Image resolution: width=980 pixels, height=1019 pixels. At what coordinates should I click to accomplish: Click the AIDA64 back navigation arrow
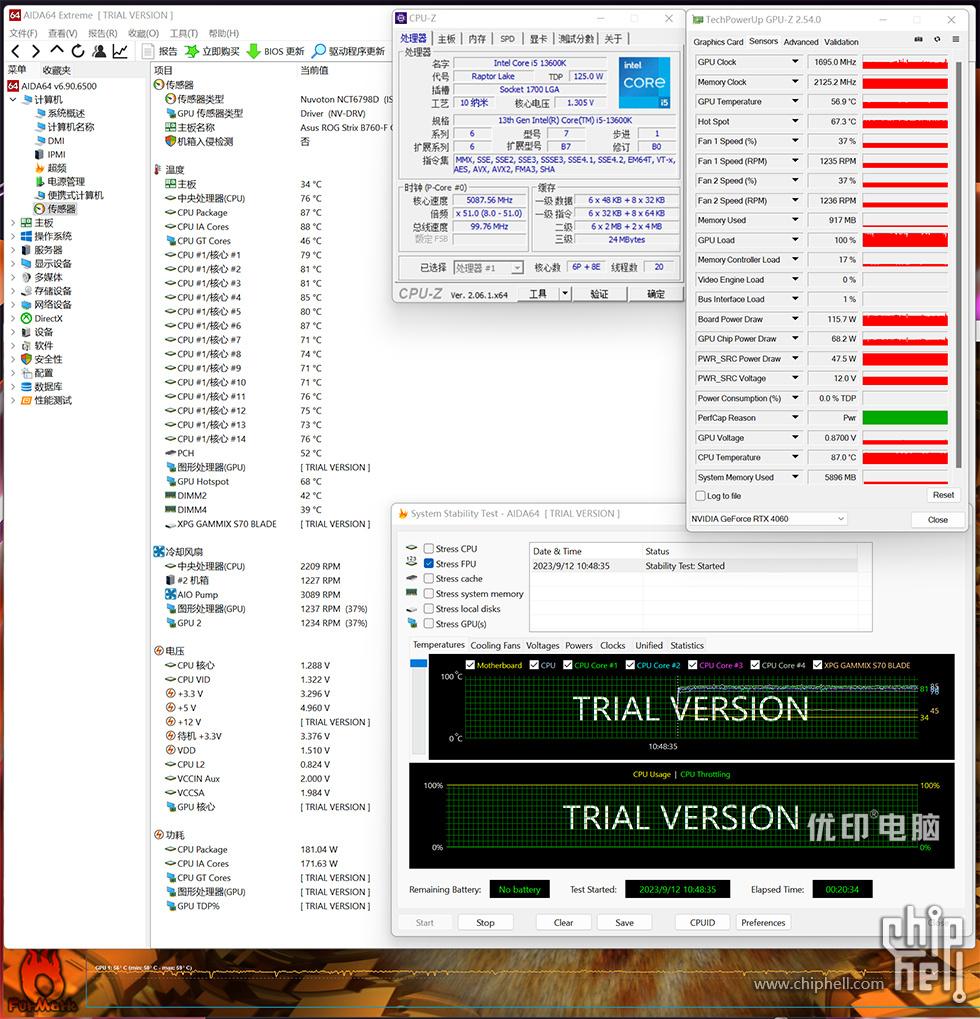16,51
